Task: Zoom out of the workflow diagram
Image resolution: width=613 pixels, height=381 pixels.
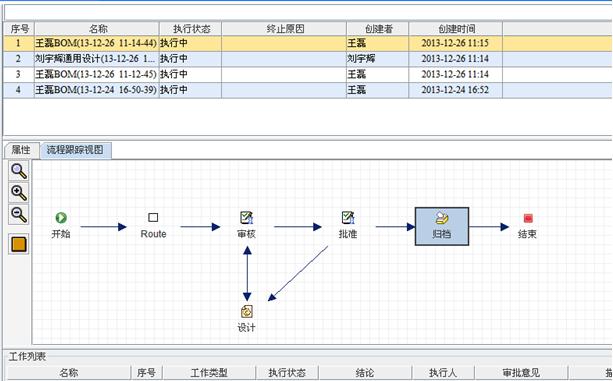Action: point(19,215)
